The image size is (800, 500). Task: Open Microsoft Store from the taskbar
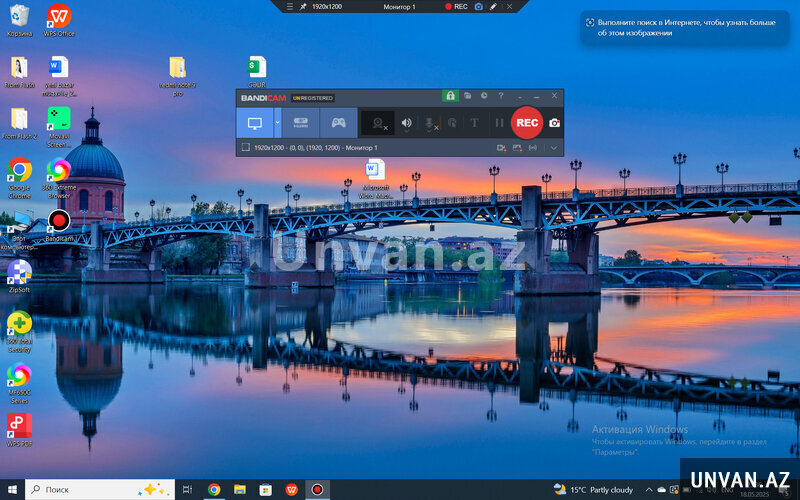tap(266, 489)
